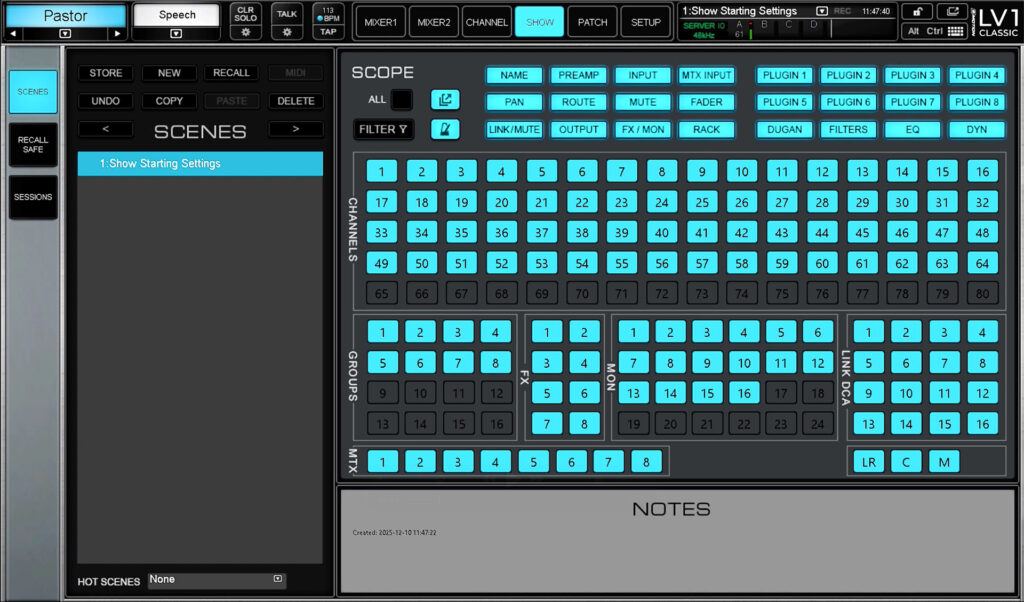Screen dimensions: 1024x602
Task: Open the on-screen keyboard icon near Alt Ctrl
Action: point(956,31)
